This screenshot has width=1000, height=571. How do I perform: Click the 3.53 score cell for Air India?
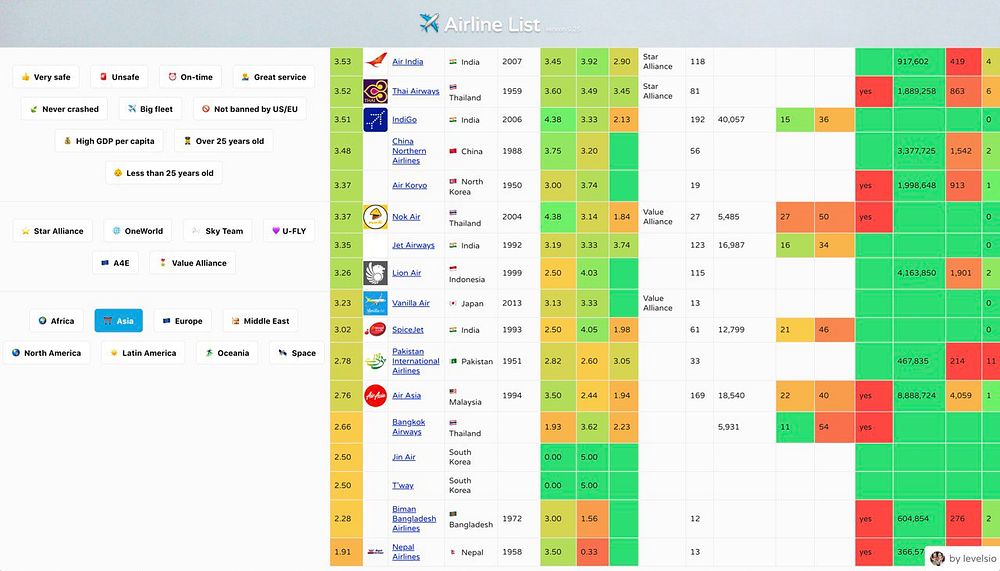(346, 61)
